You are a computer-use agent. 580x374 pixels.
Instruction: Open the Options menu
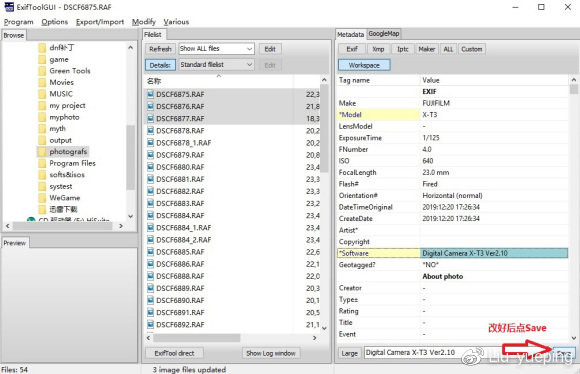click(x=54, y=22)
